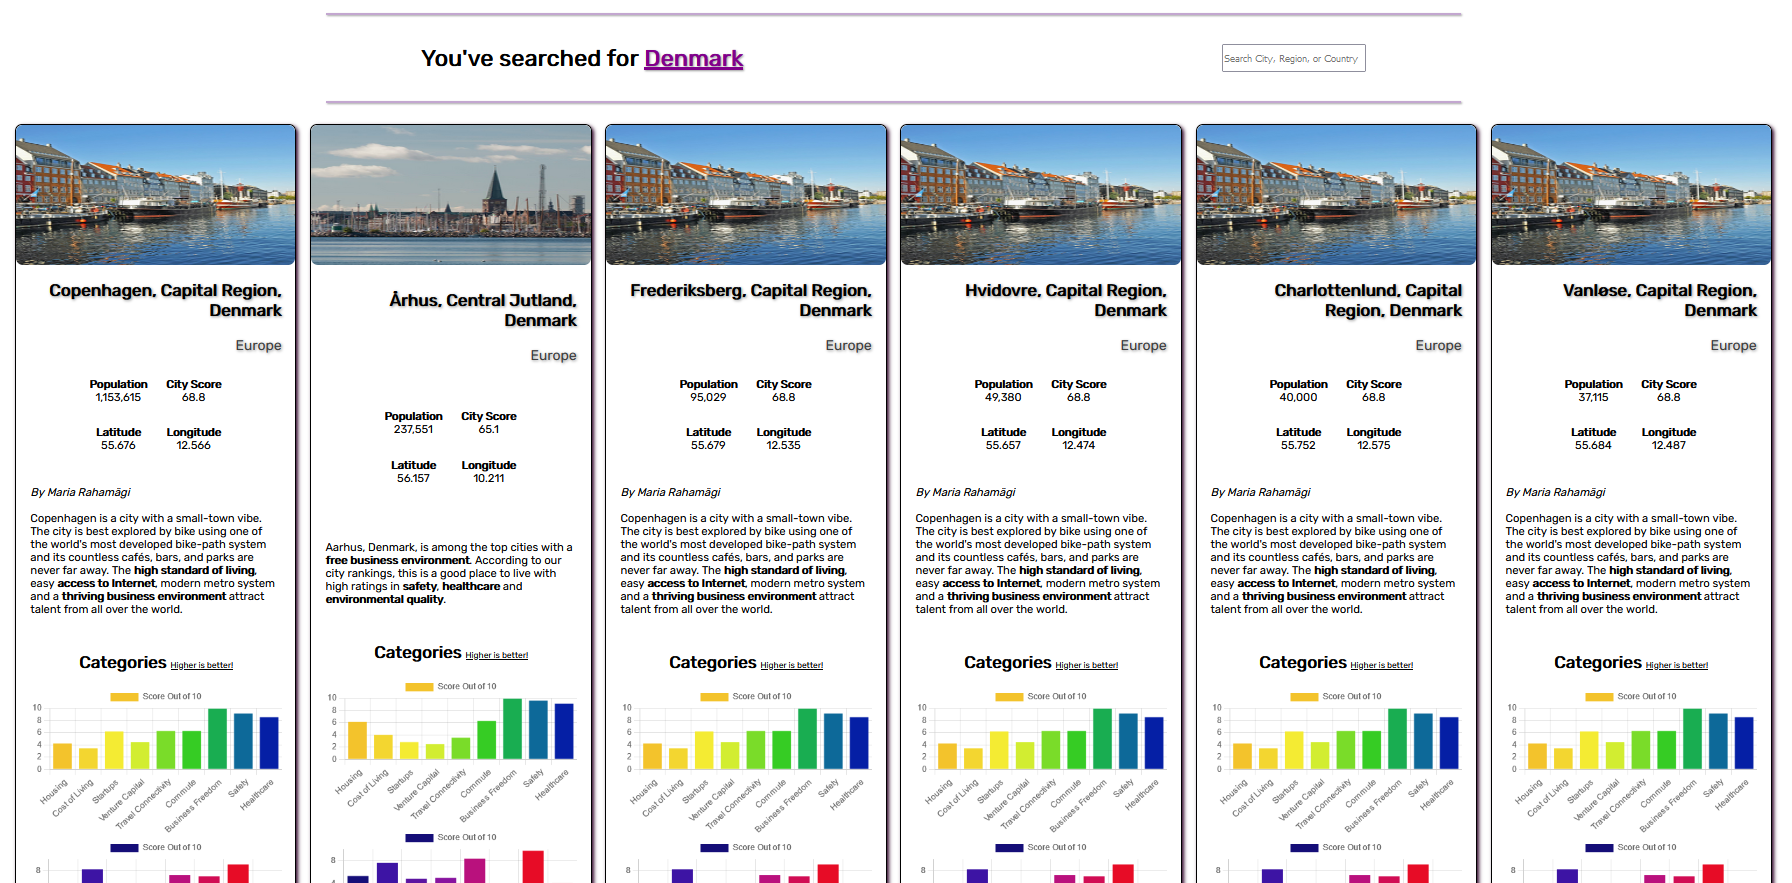Toggle navy 'Score Out of 10' legend in Copenhagen card
Image resolution: width=1792 pixels, height=883 pixels.
tap(156, 847)
